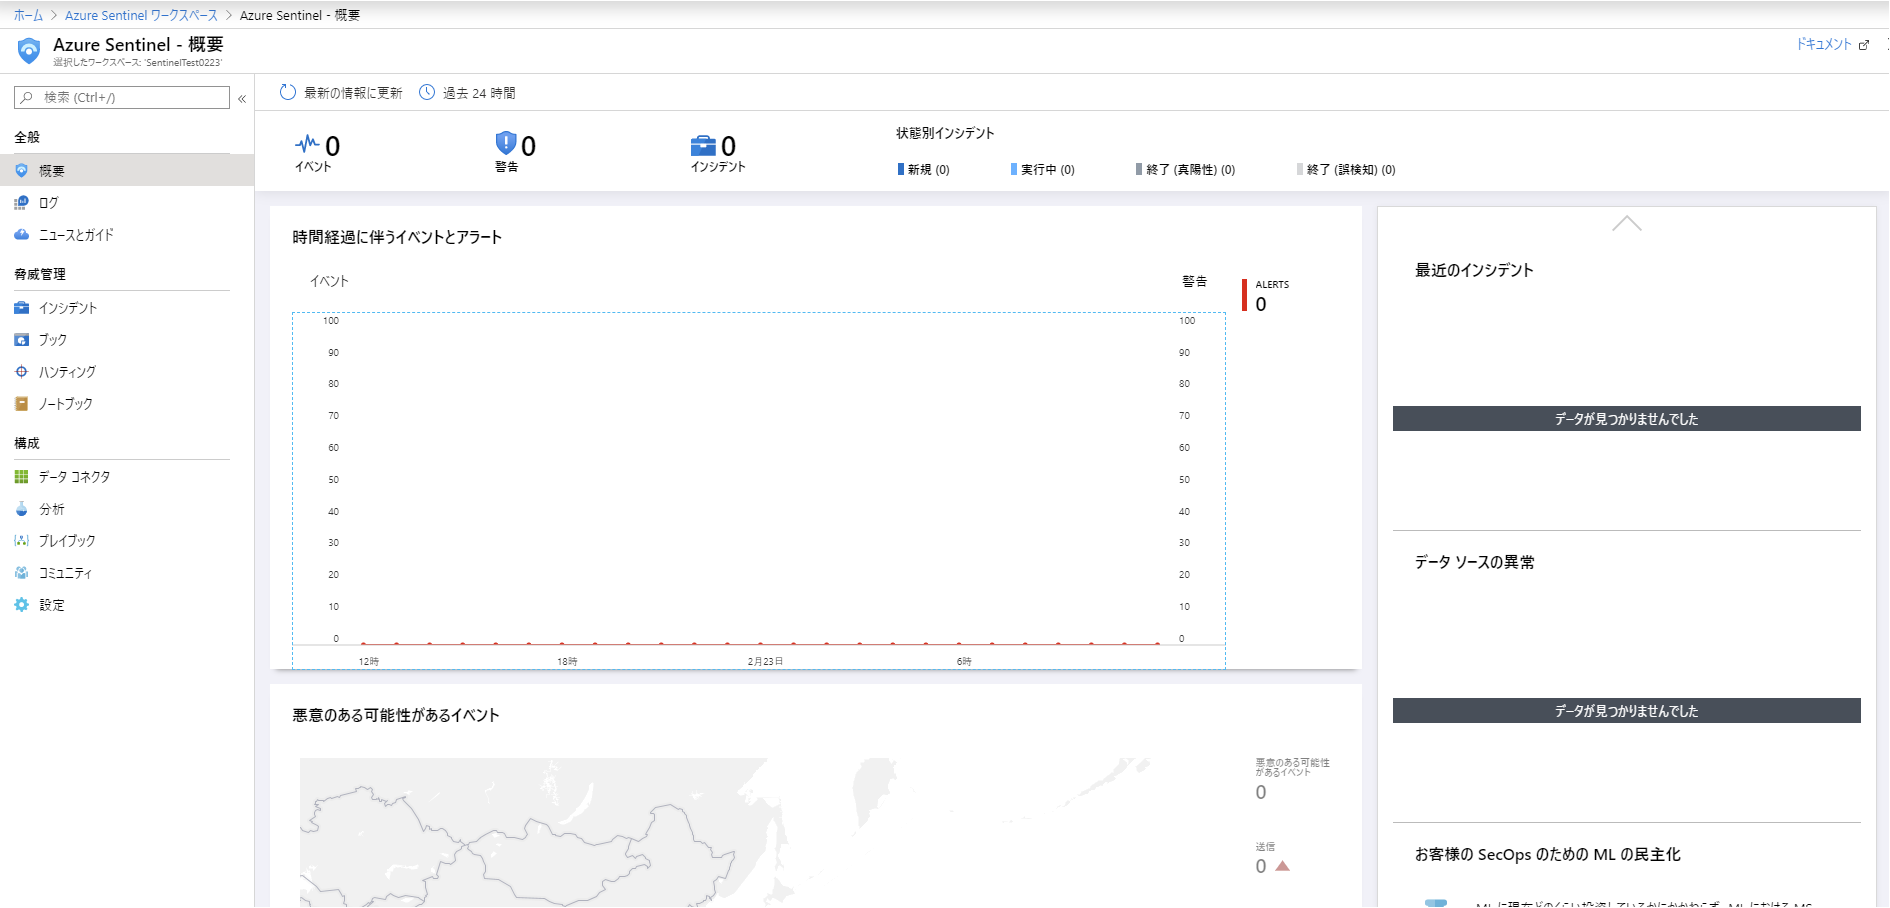Viewport: 1890px width, 908px height.
Task: Click the Azure Sentinel - 概要 breadcrumb text
Action: coord(300,15)
